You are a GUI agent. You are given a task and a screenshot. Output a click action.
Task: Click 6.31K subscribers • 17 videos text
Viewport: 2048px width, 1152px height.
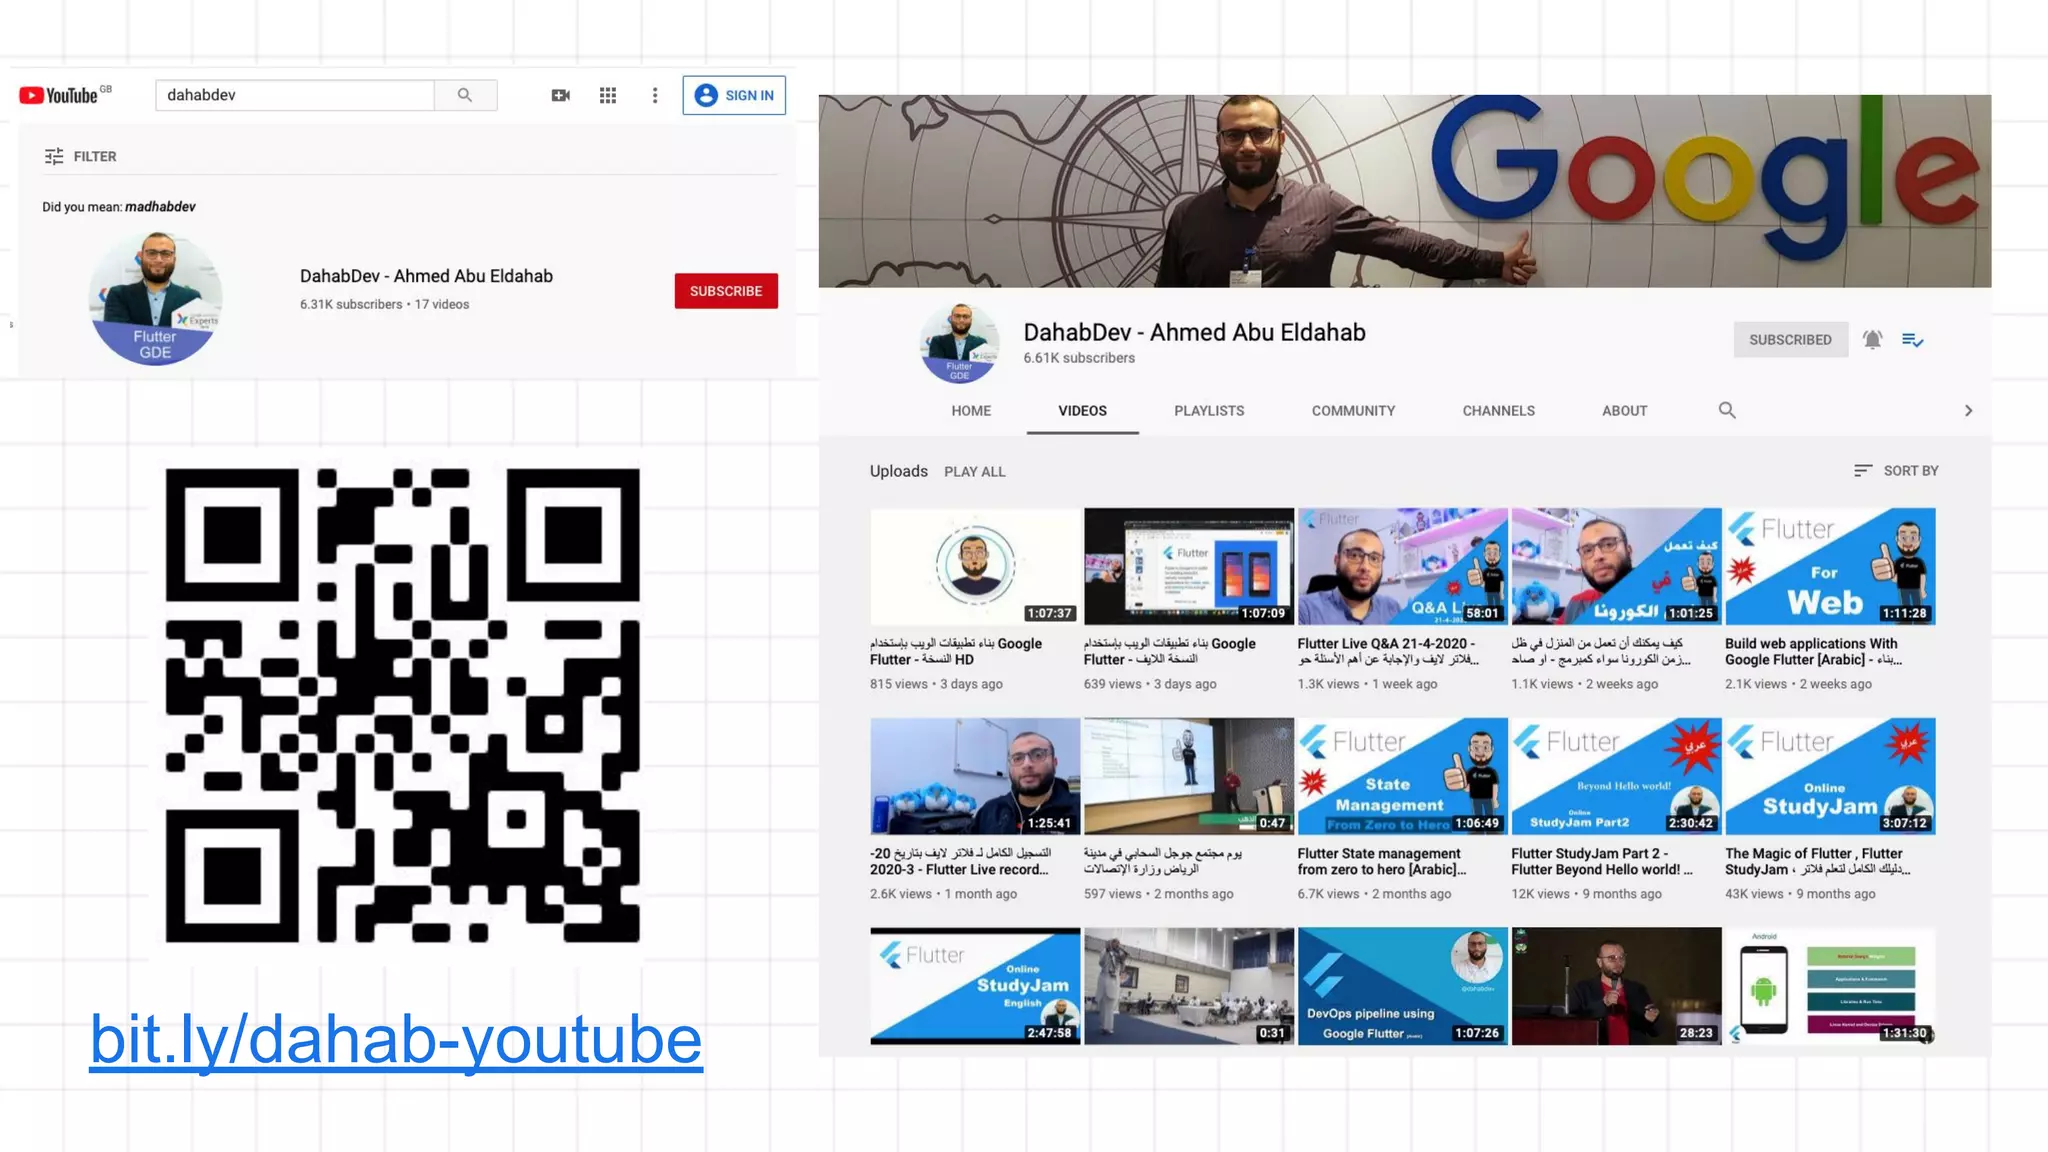tap(384, 304)
